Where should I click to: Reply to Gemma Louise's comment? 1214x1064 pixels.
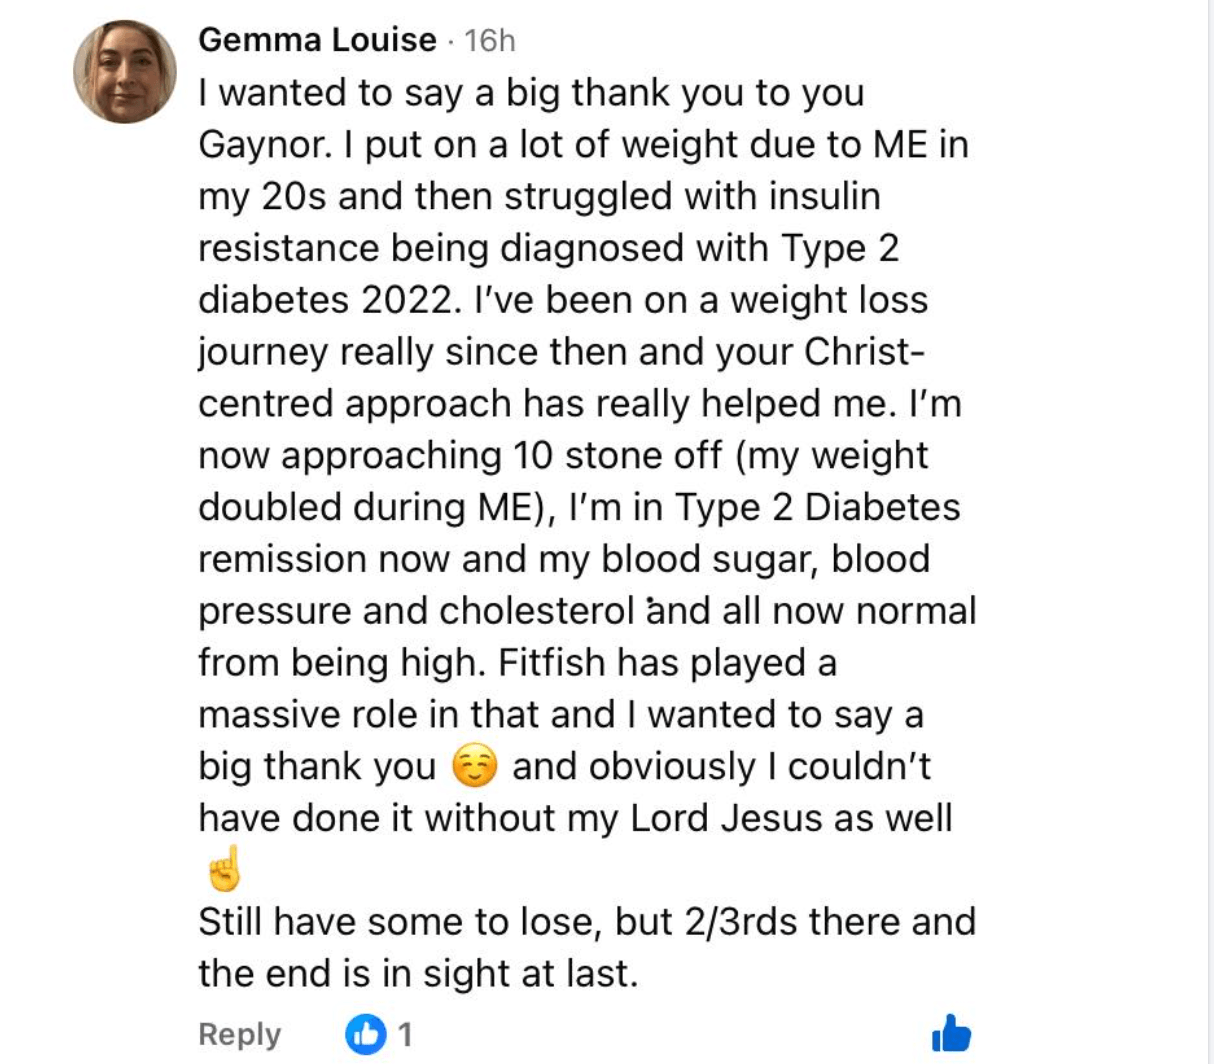[239, 1034]
